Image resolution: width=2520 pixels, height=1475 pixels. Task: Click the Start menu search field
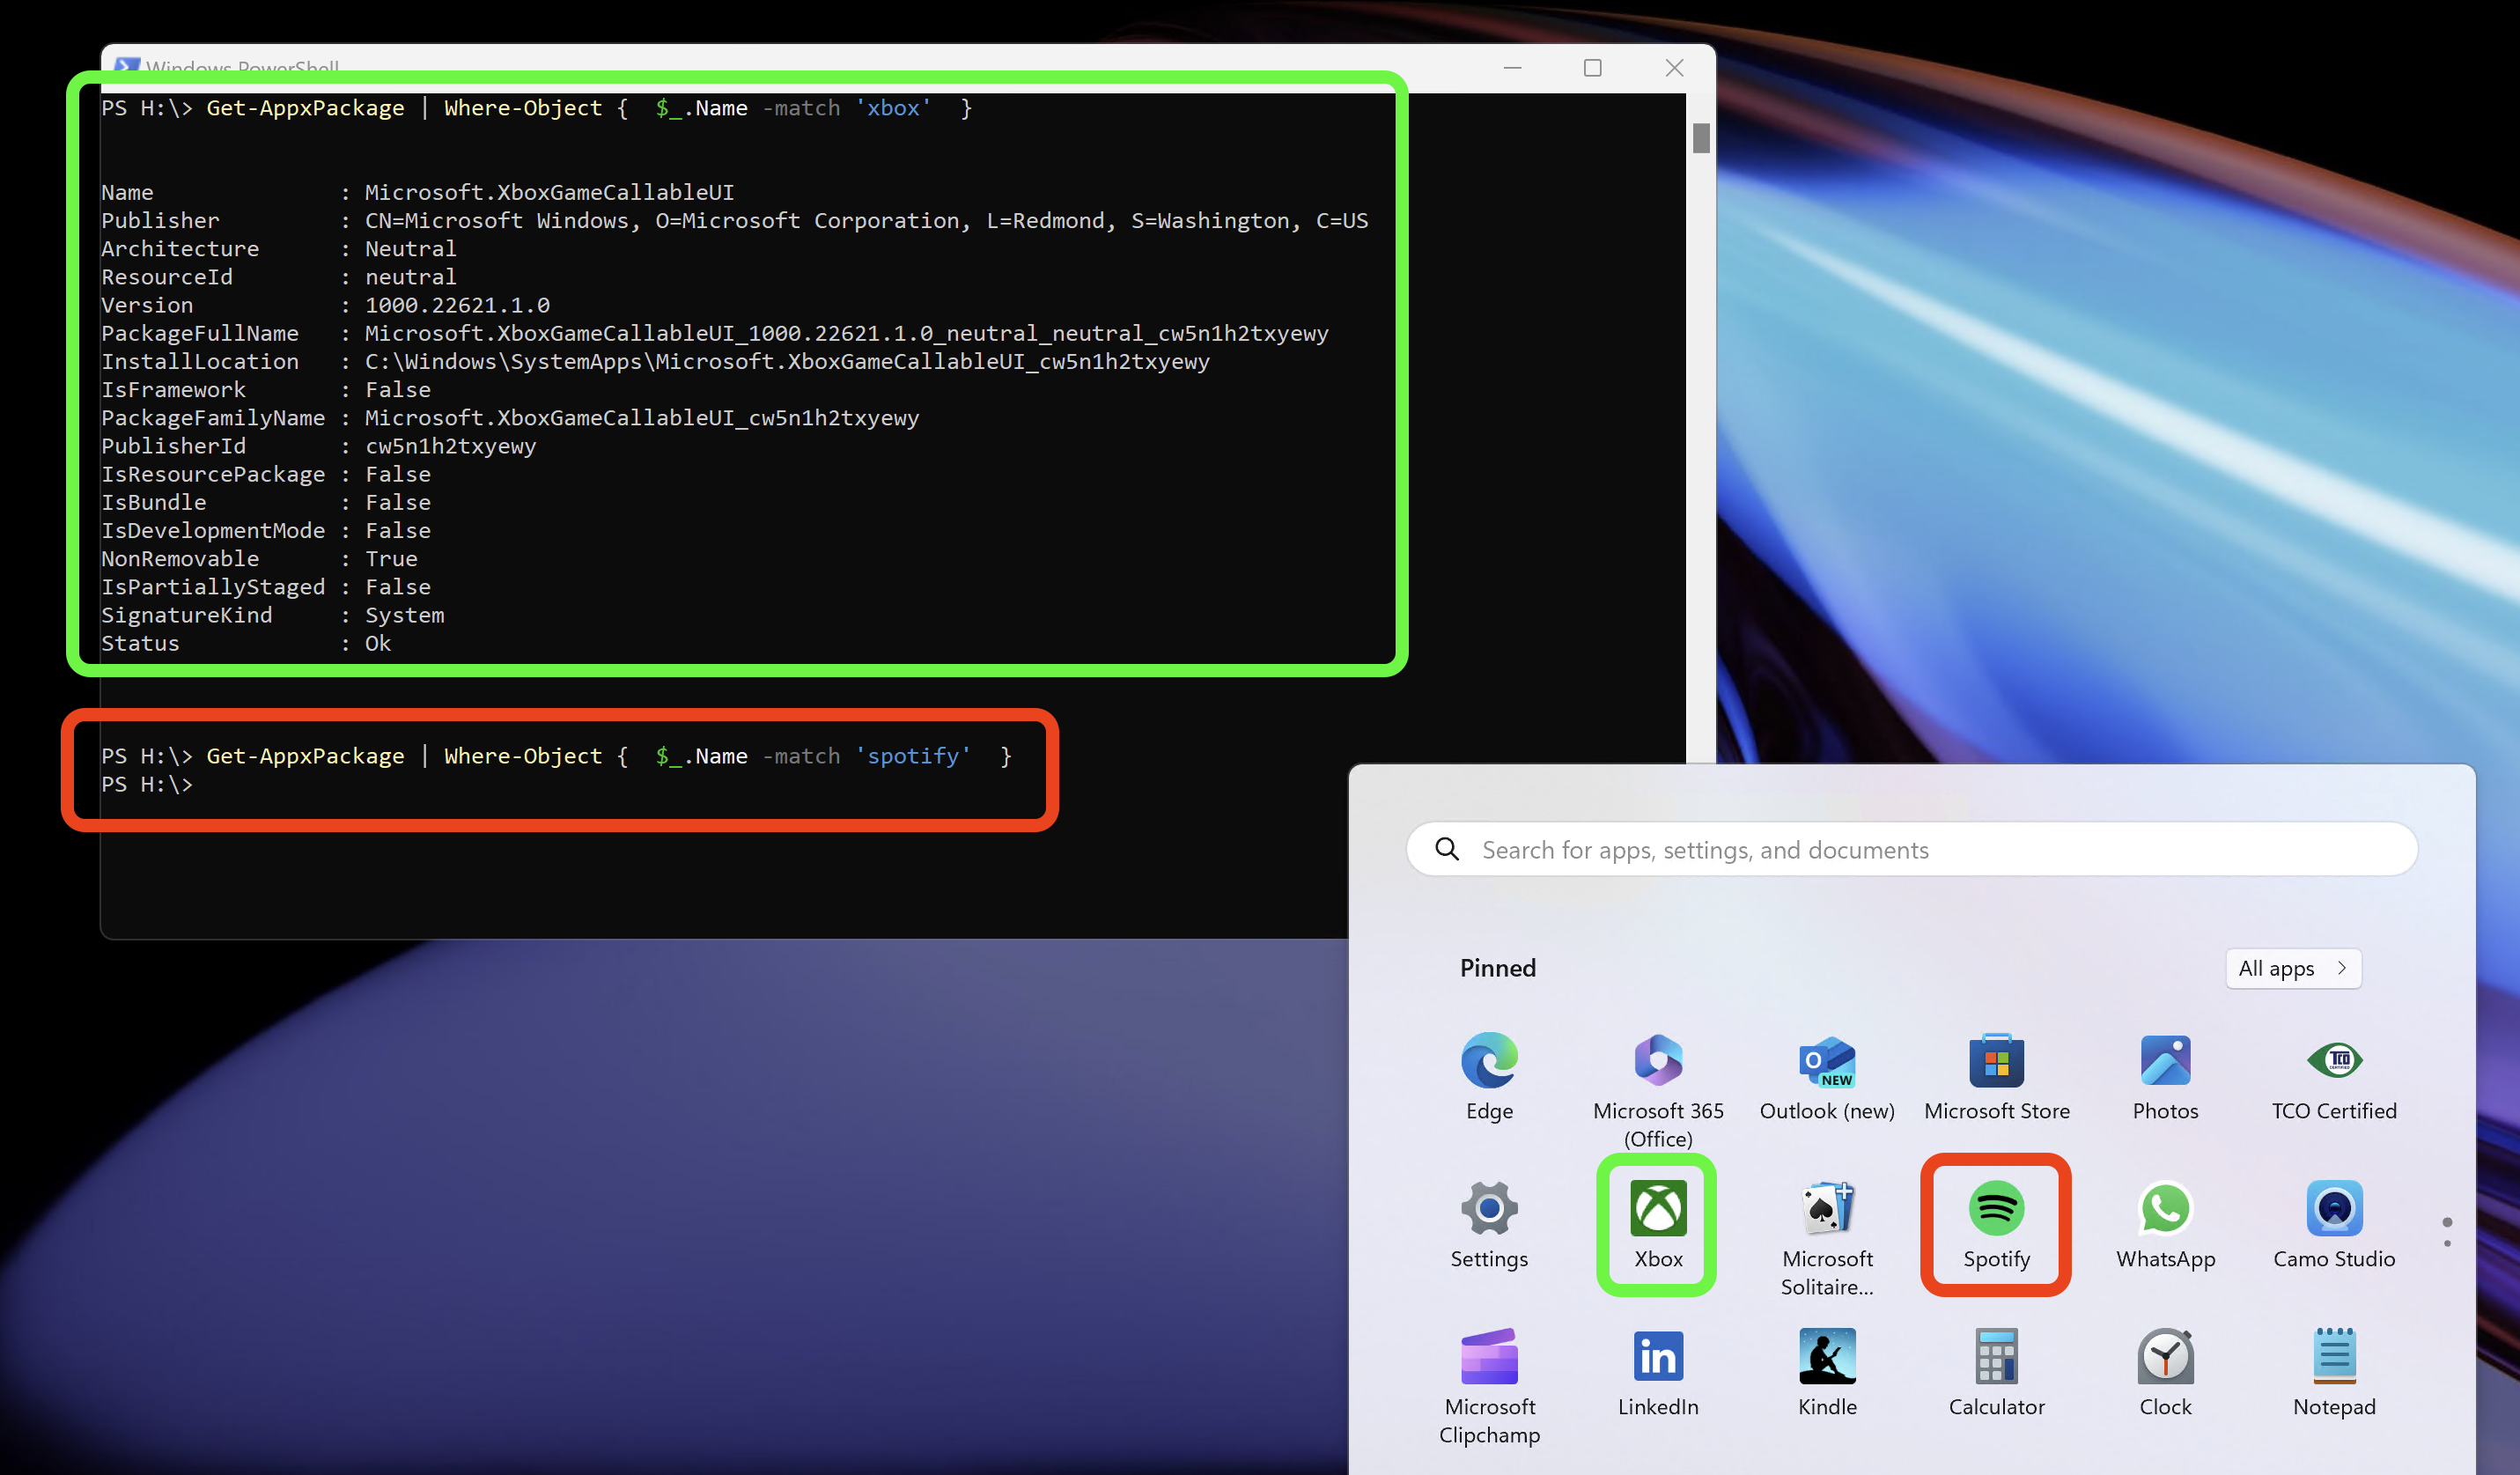tap(1911, 849)
